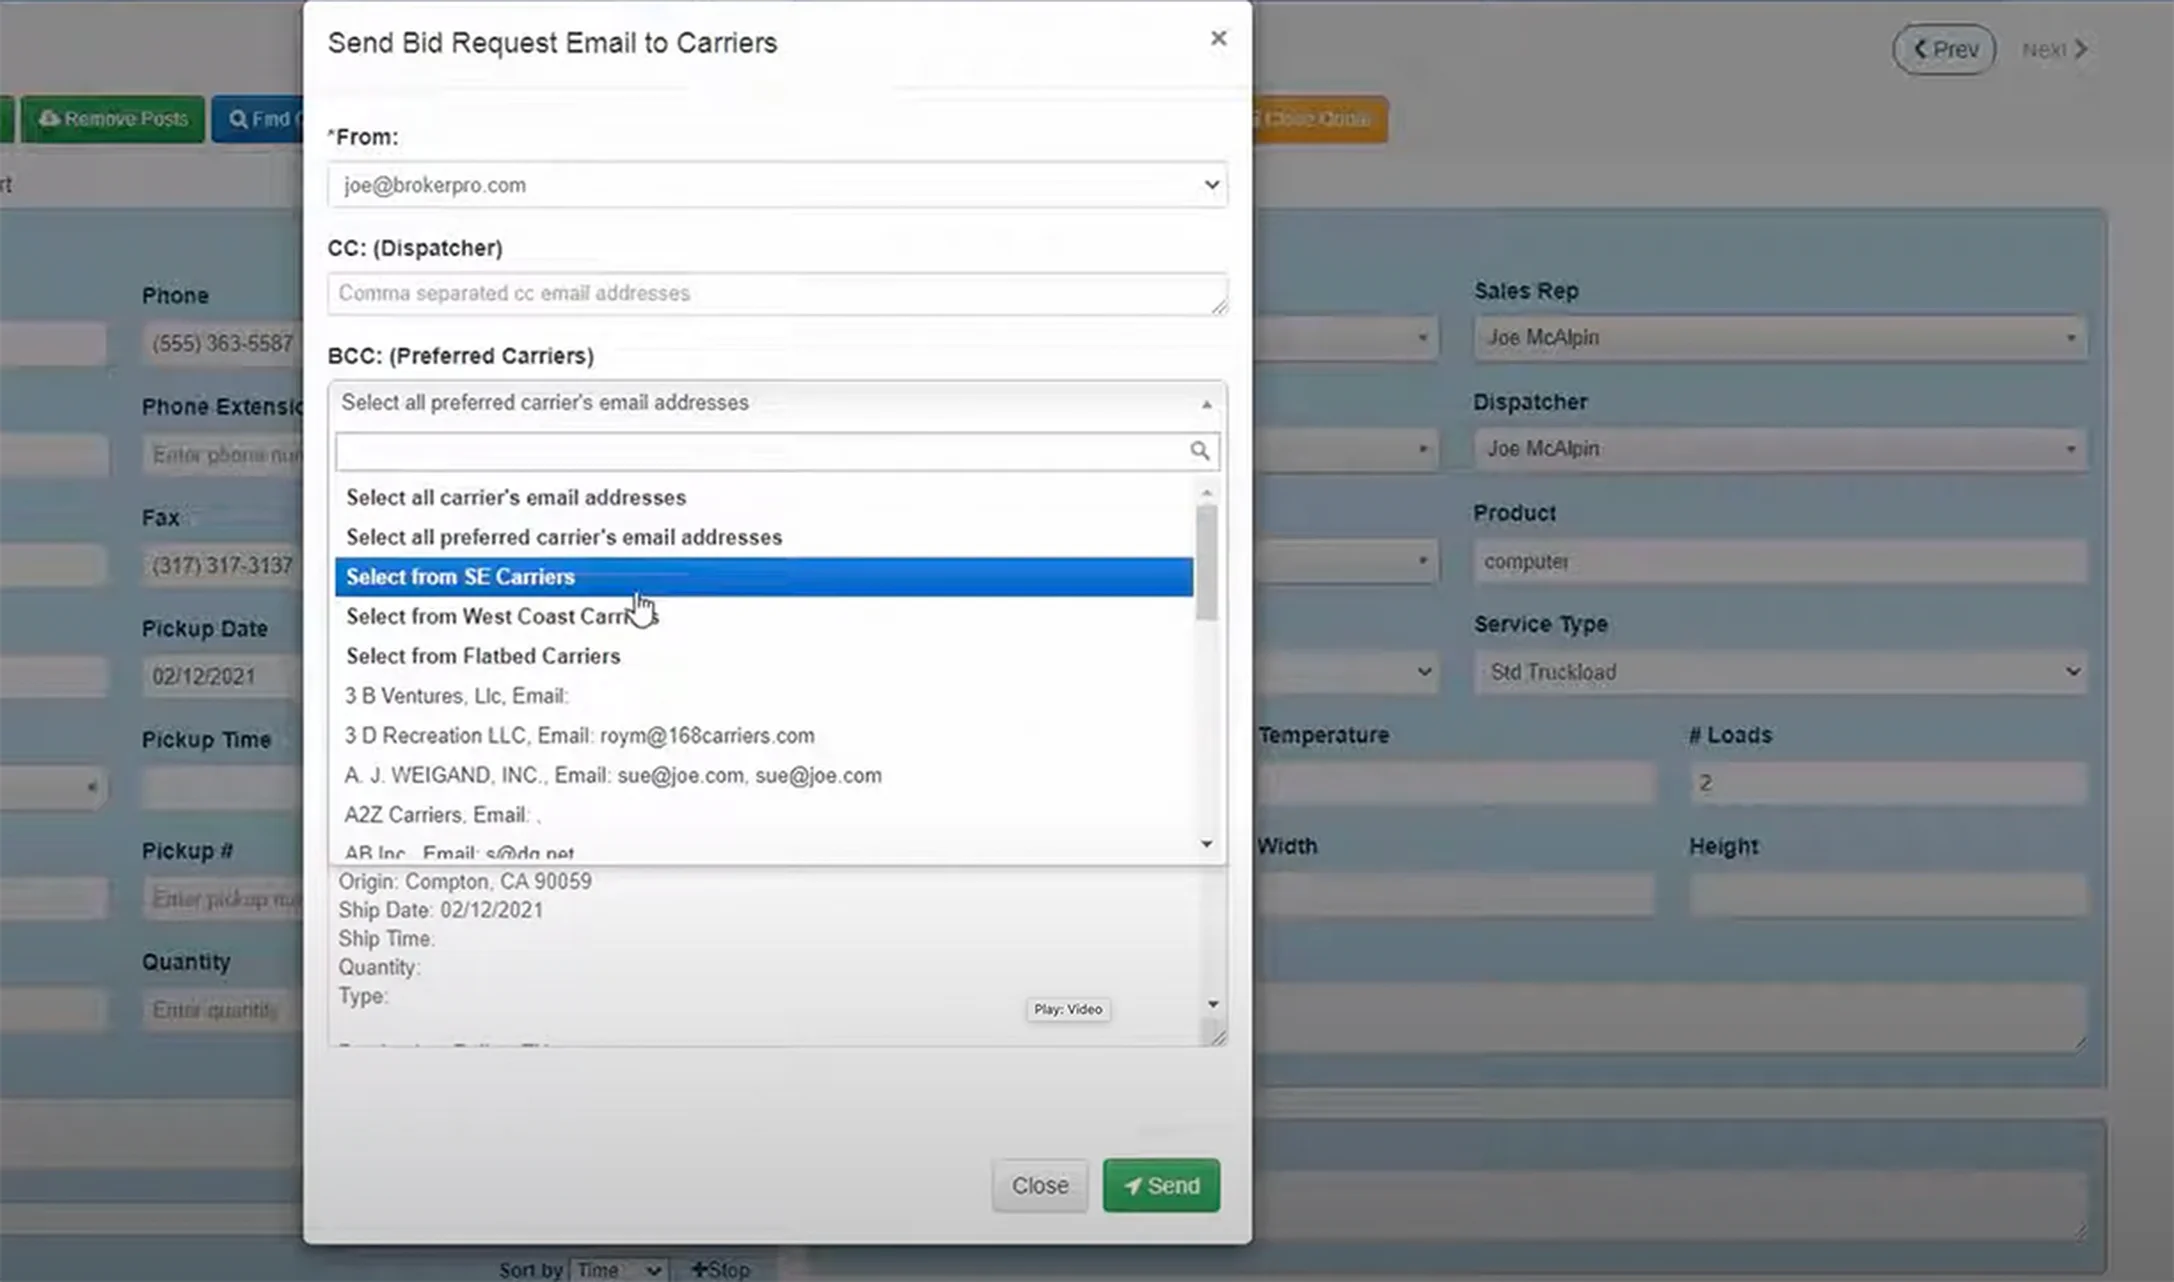Click the Remove Posts button
Screen dimensions: 2174x1282
point(113,119)
